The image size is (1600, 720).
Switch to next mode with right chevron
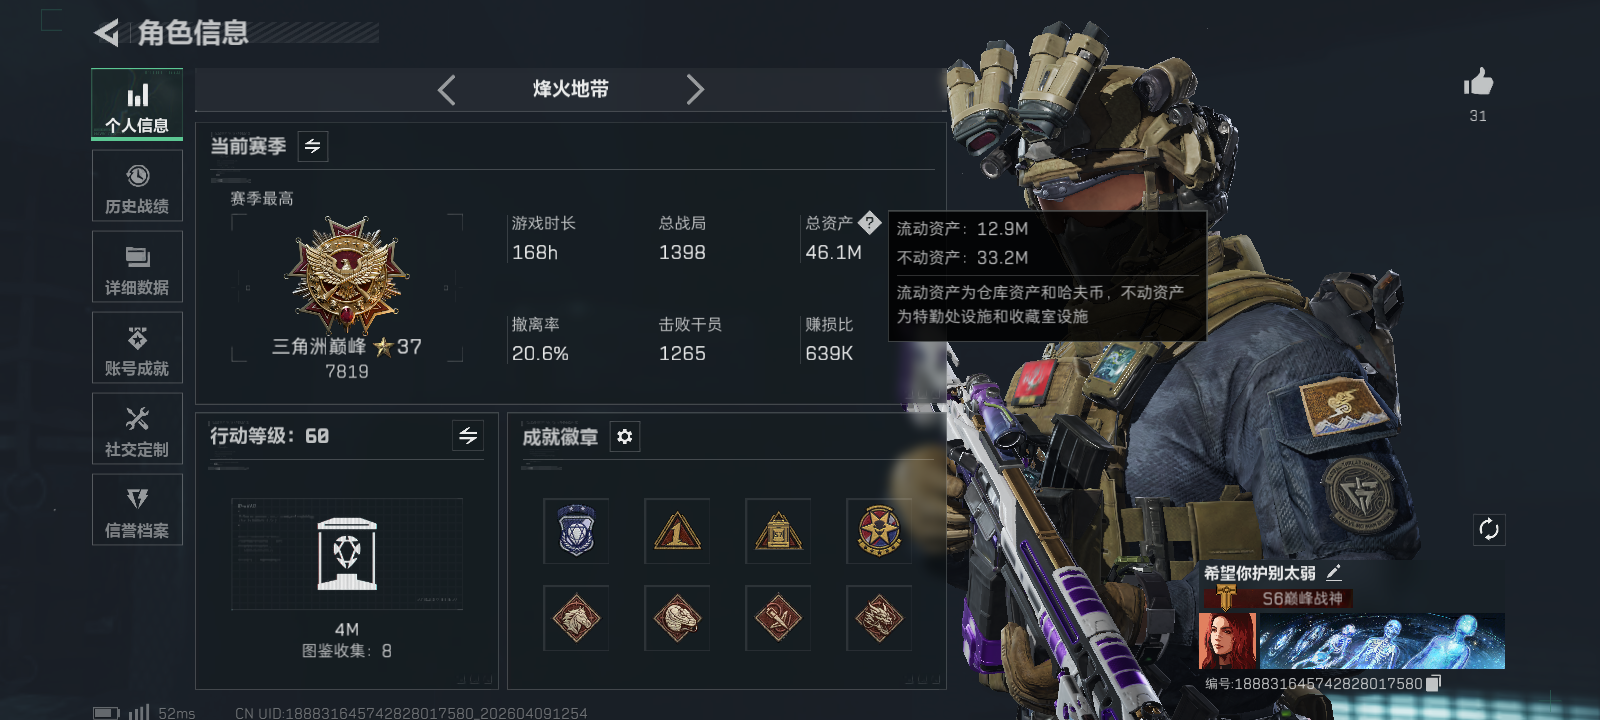tap(695, 90)
